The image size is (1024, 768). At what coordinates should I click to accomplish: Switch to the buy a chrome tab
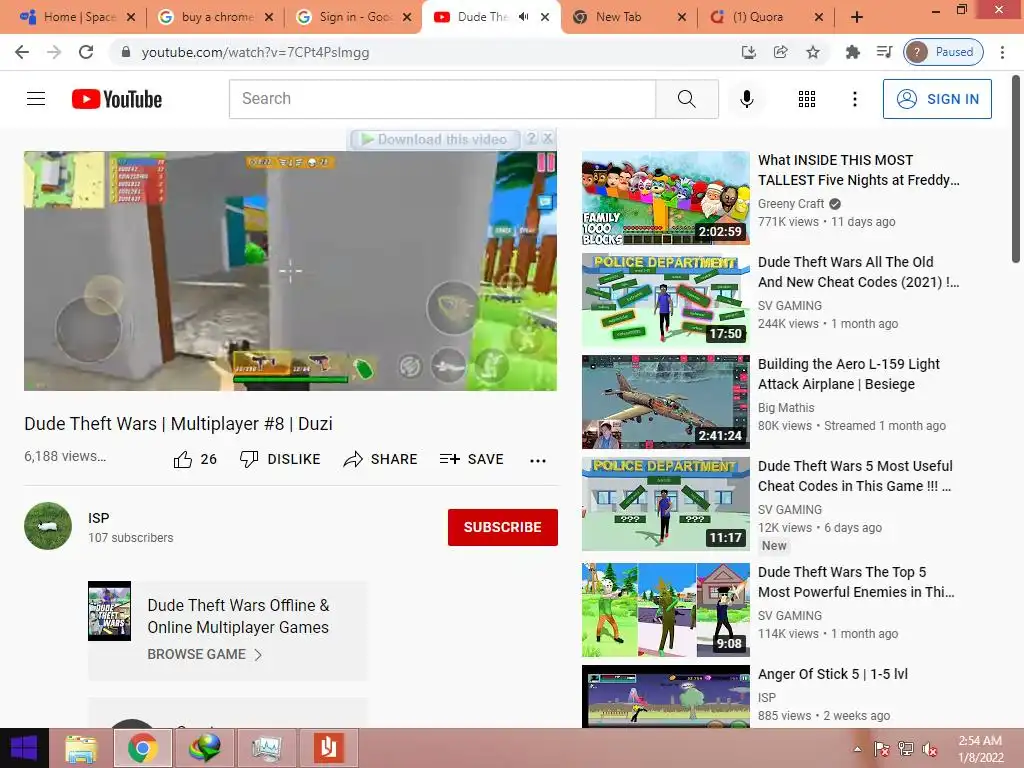click(216, 17)
